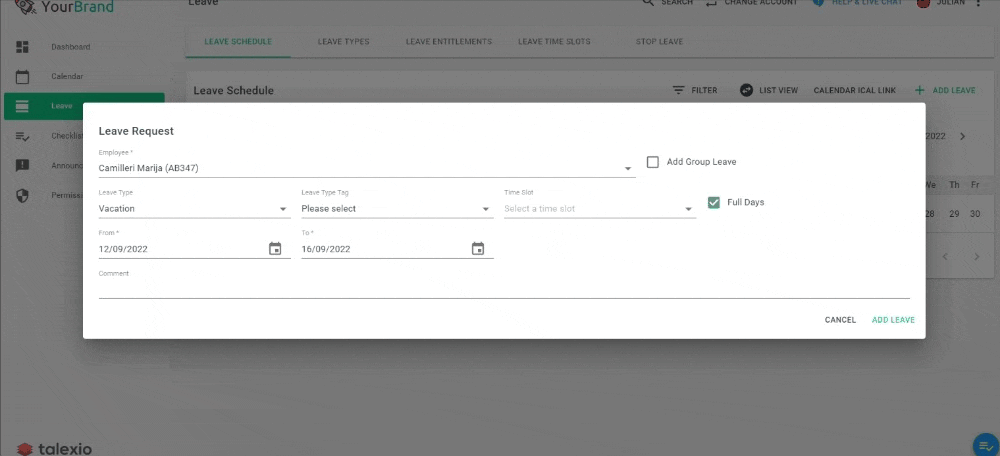The height and width of the screenshot is (456, 1000).
Task: Click day 30 in the schedule header
Action: pyautogui.click(x=975, y=214)
